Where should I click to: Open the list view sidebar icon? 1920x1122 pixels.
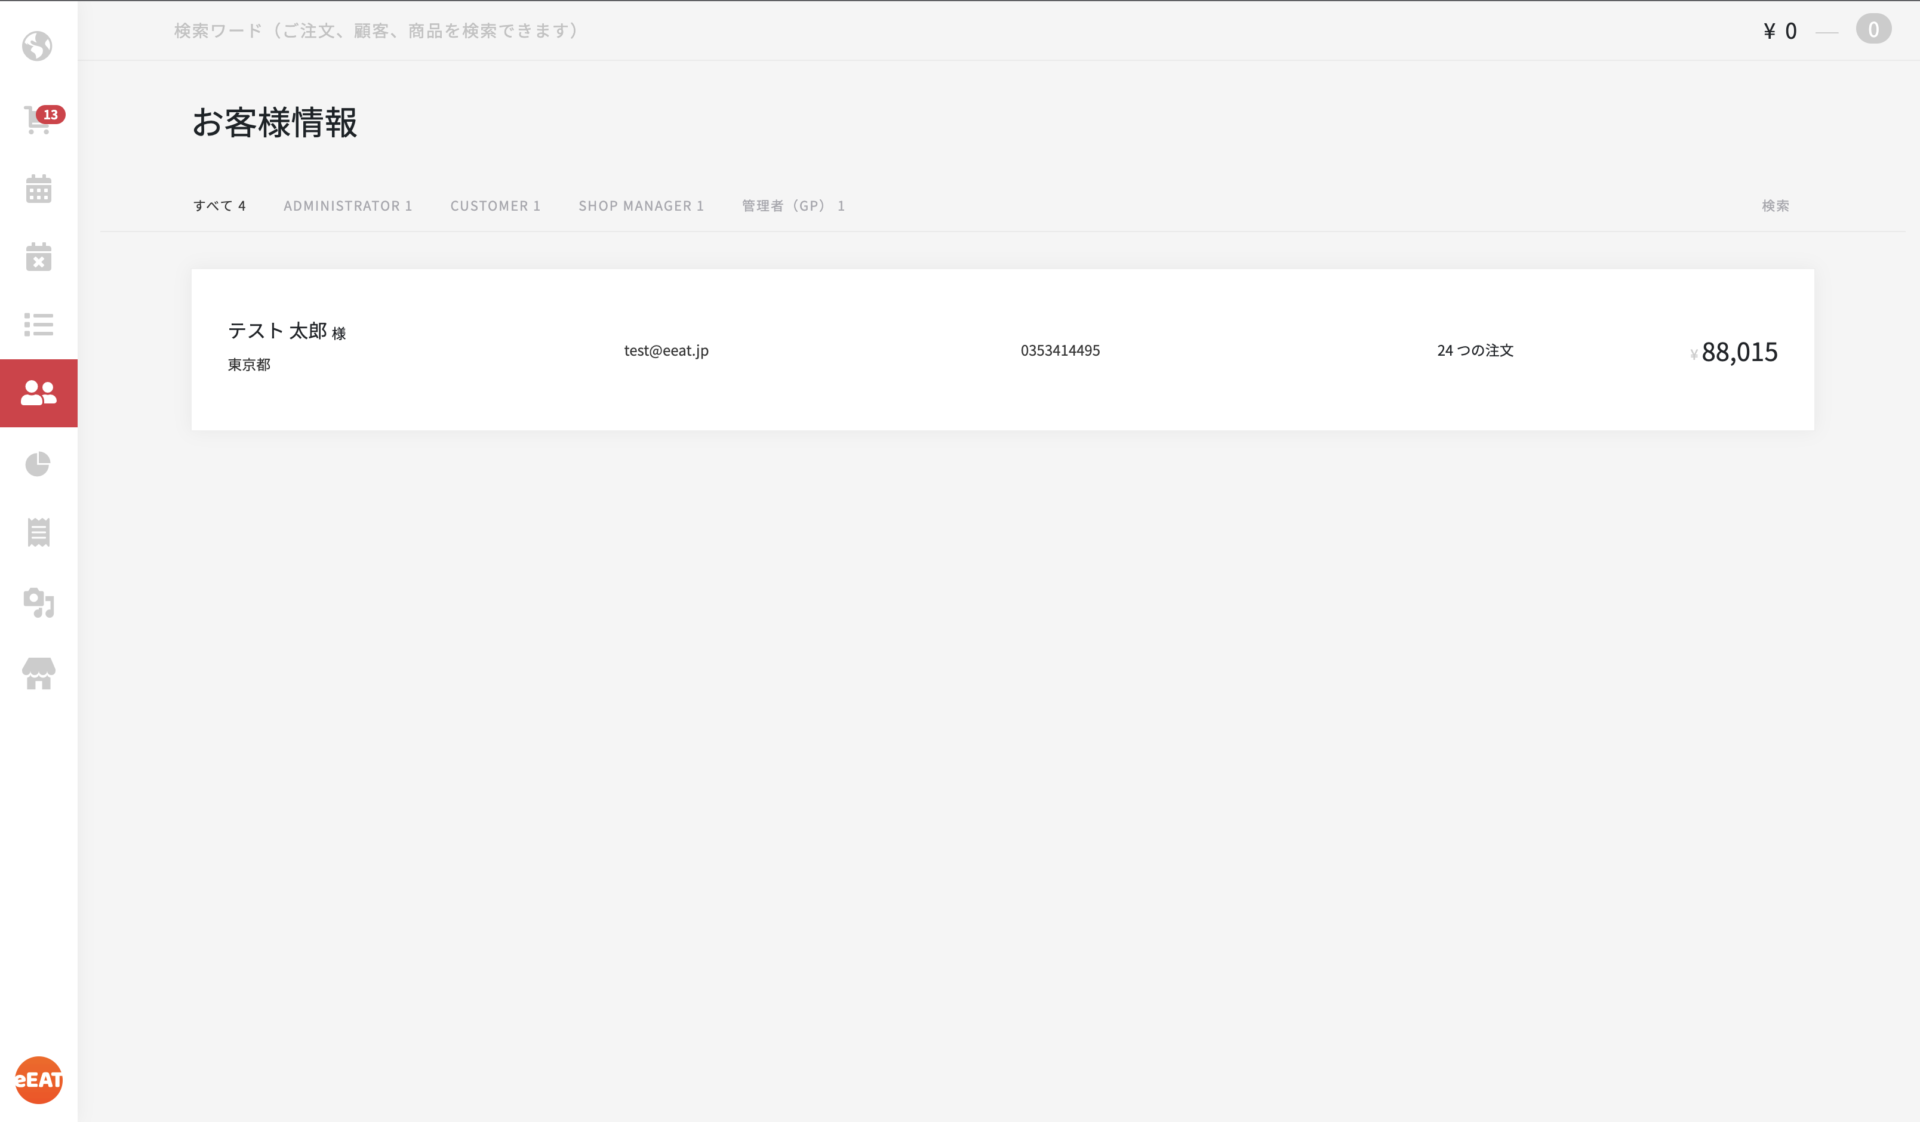click(x=38, y=324)
